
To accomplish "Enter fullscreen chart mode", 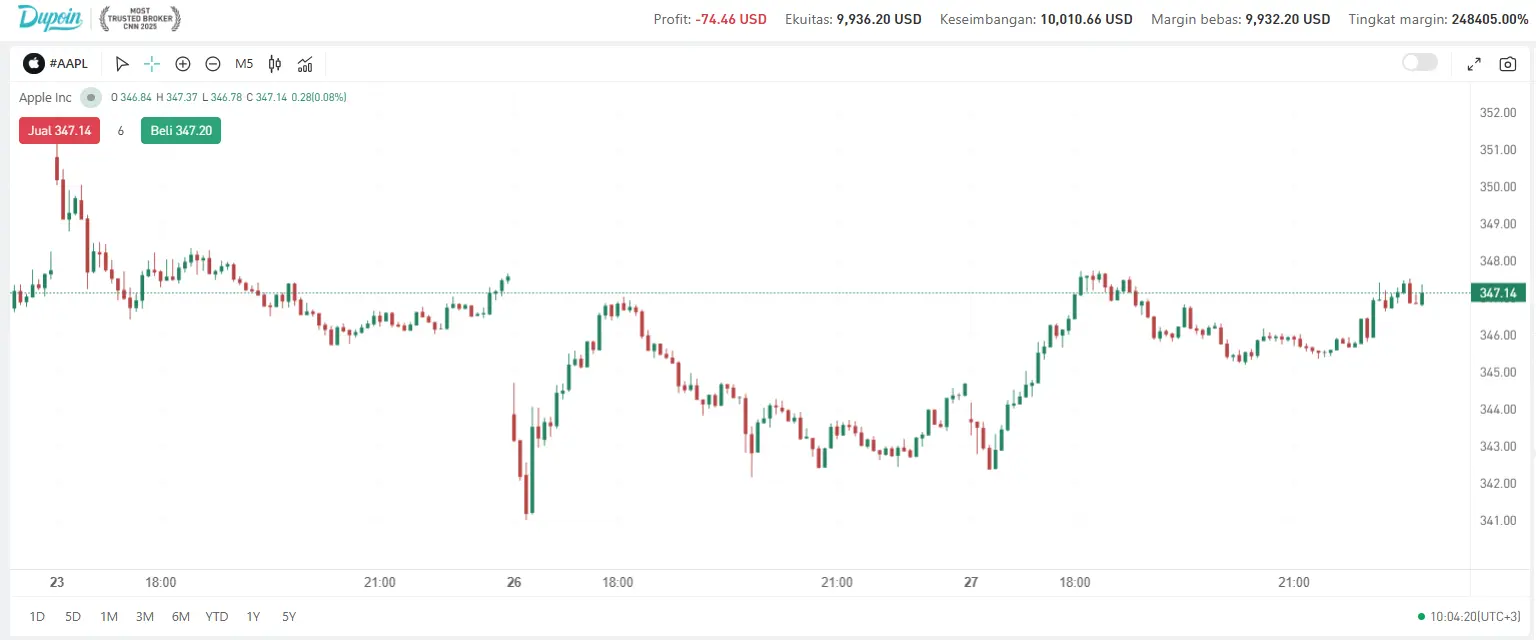I will (x=1474, y=64).
